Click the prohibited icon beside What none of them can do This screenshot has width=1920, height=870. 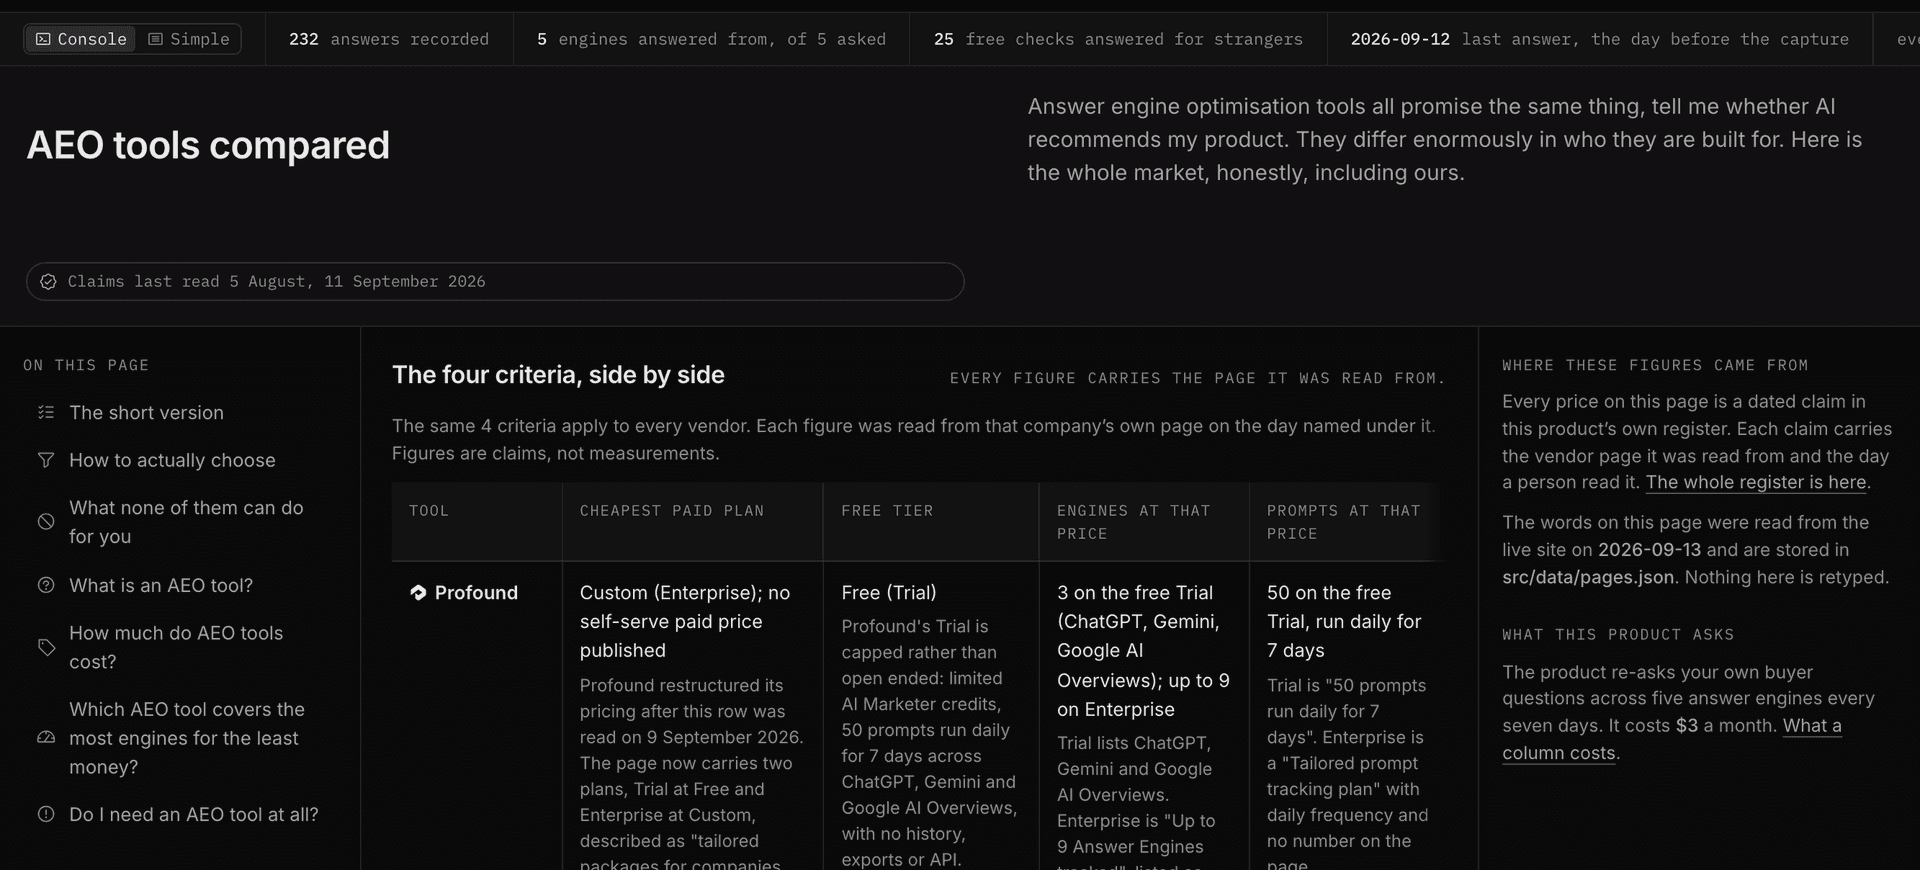click(46, 521)
